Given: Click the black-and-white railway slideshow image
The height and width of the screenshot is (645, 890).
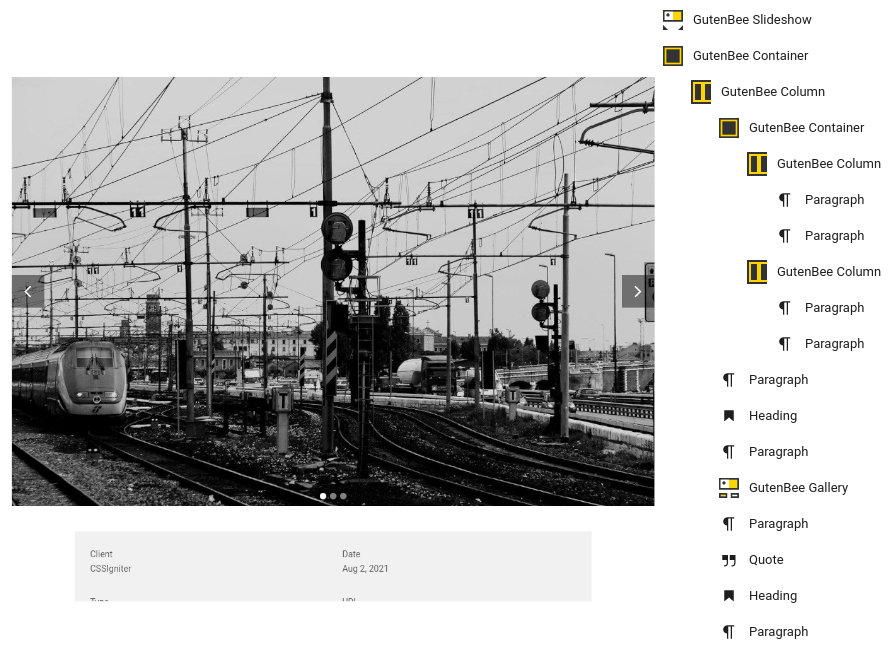Looking at the screenshot, I should coord(333,291).
